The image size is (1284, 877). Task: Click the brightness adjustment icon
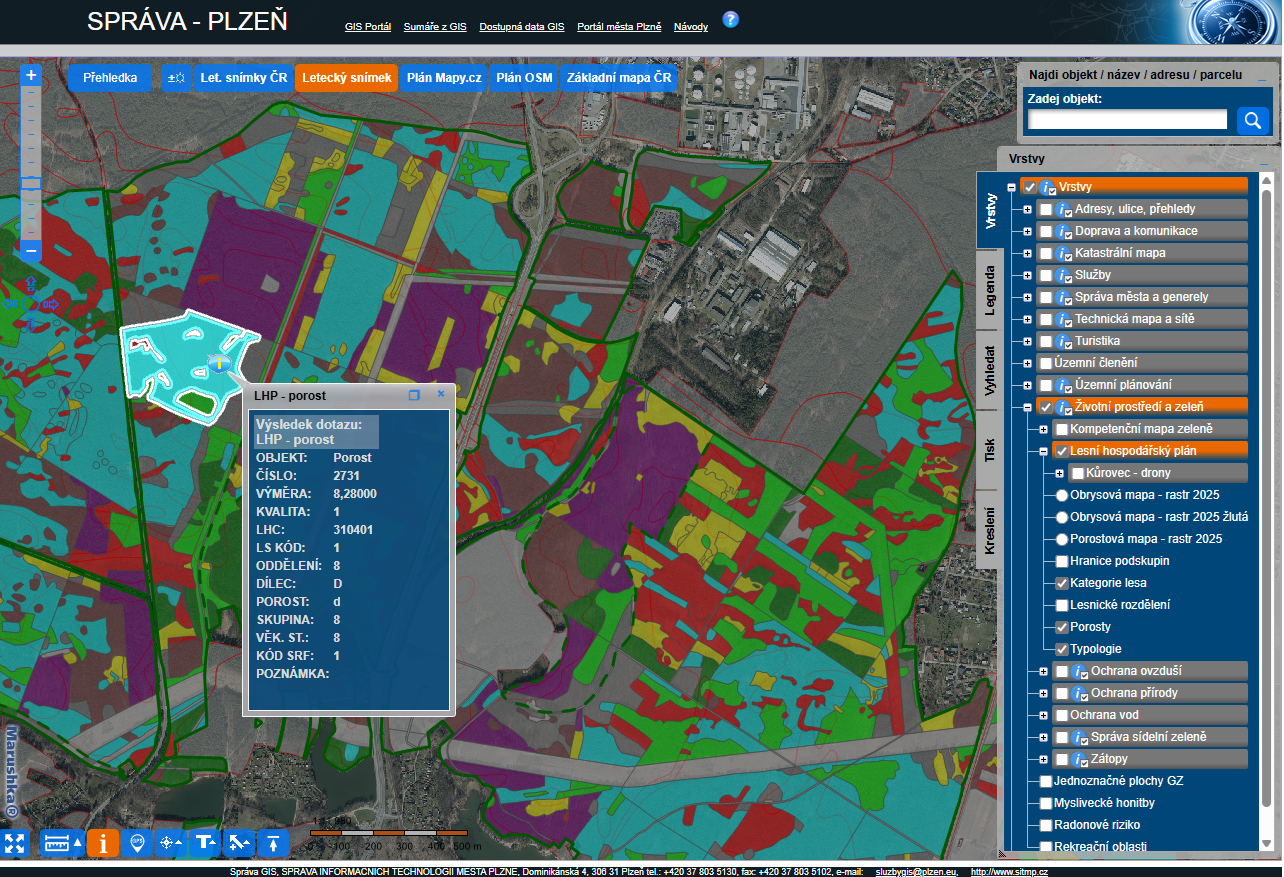(176, 78)
